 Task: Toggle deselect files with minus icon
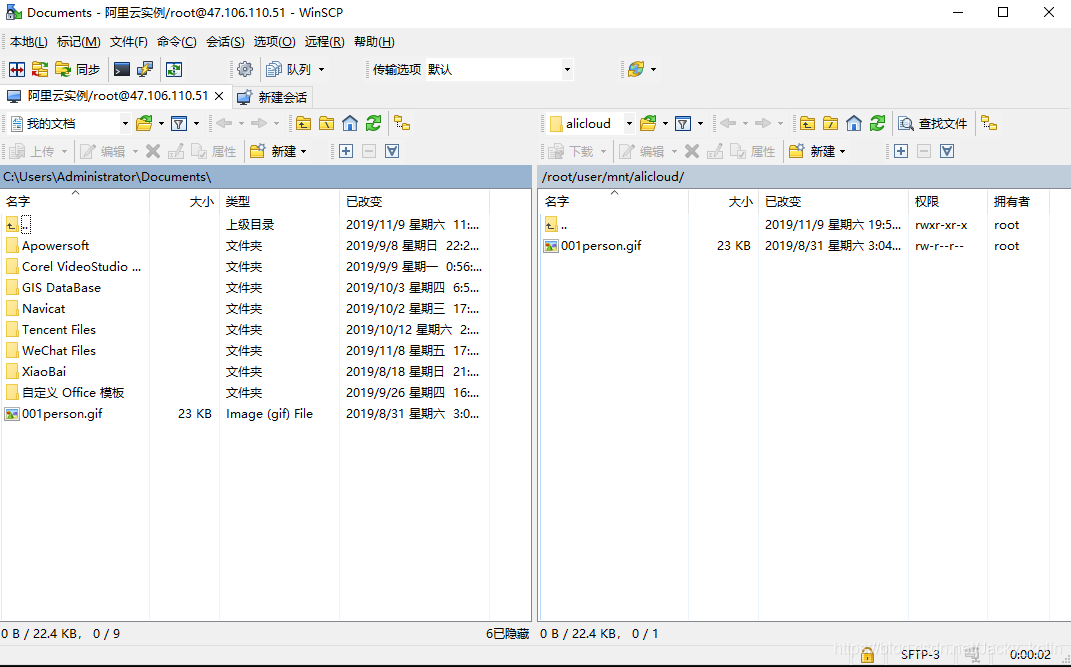922,150
